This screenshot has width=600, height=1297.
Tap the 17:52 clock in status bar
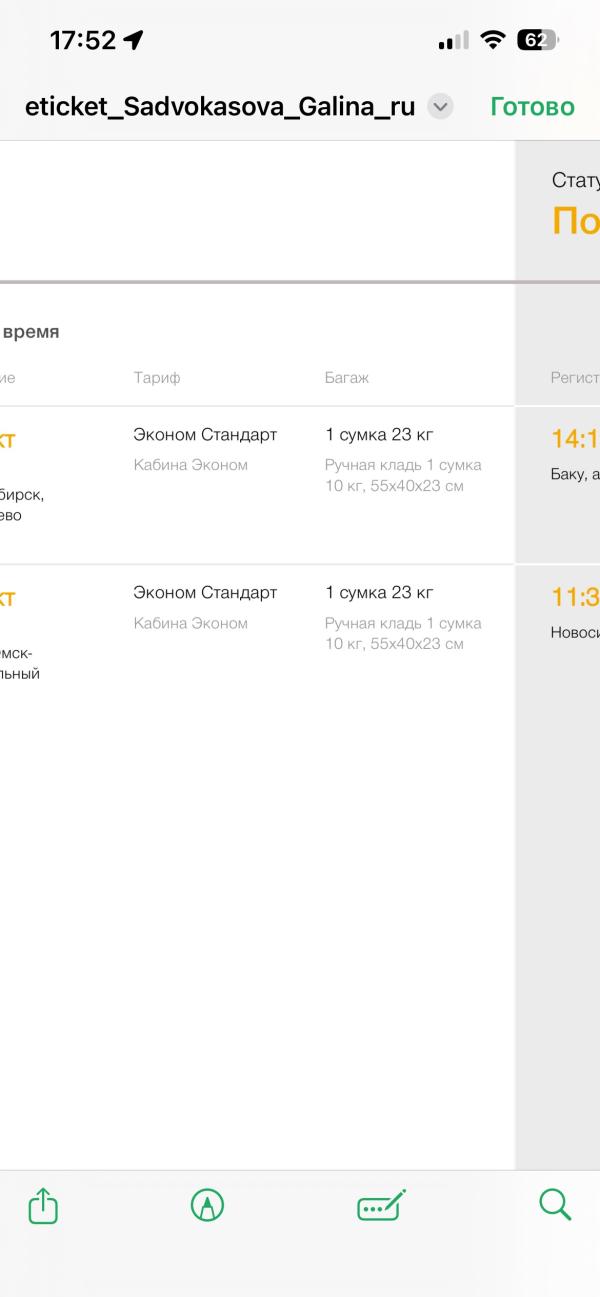(83, 40)
